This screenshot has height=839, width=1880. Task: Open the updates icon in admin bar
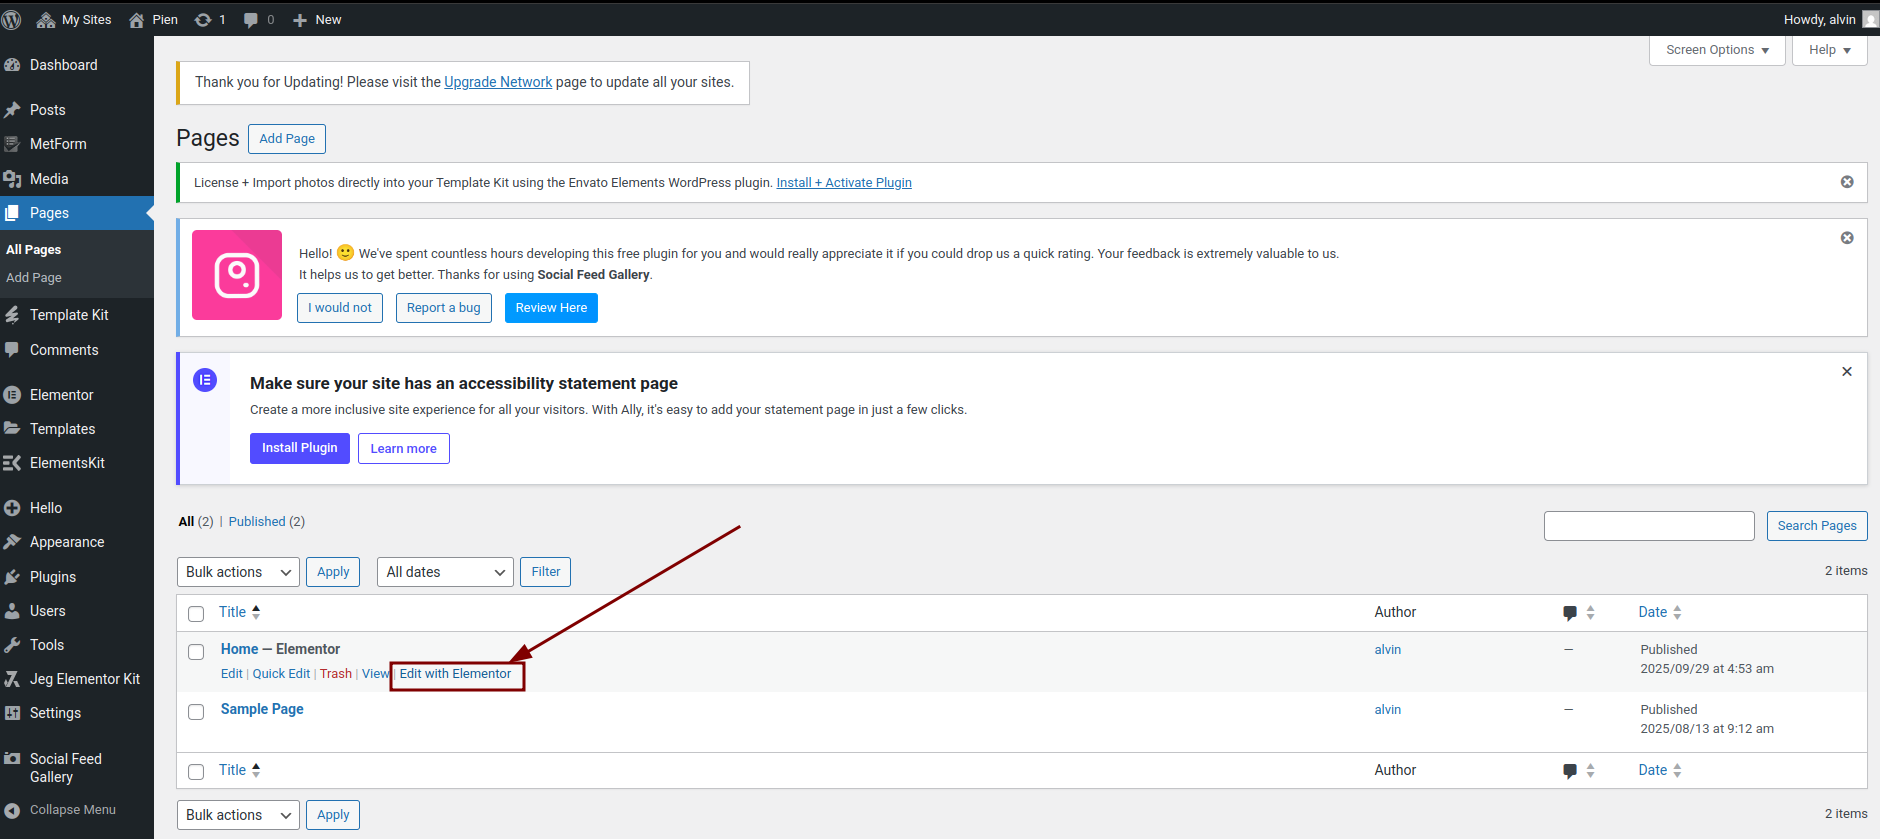tap(203, 20)
